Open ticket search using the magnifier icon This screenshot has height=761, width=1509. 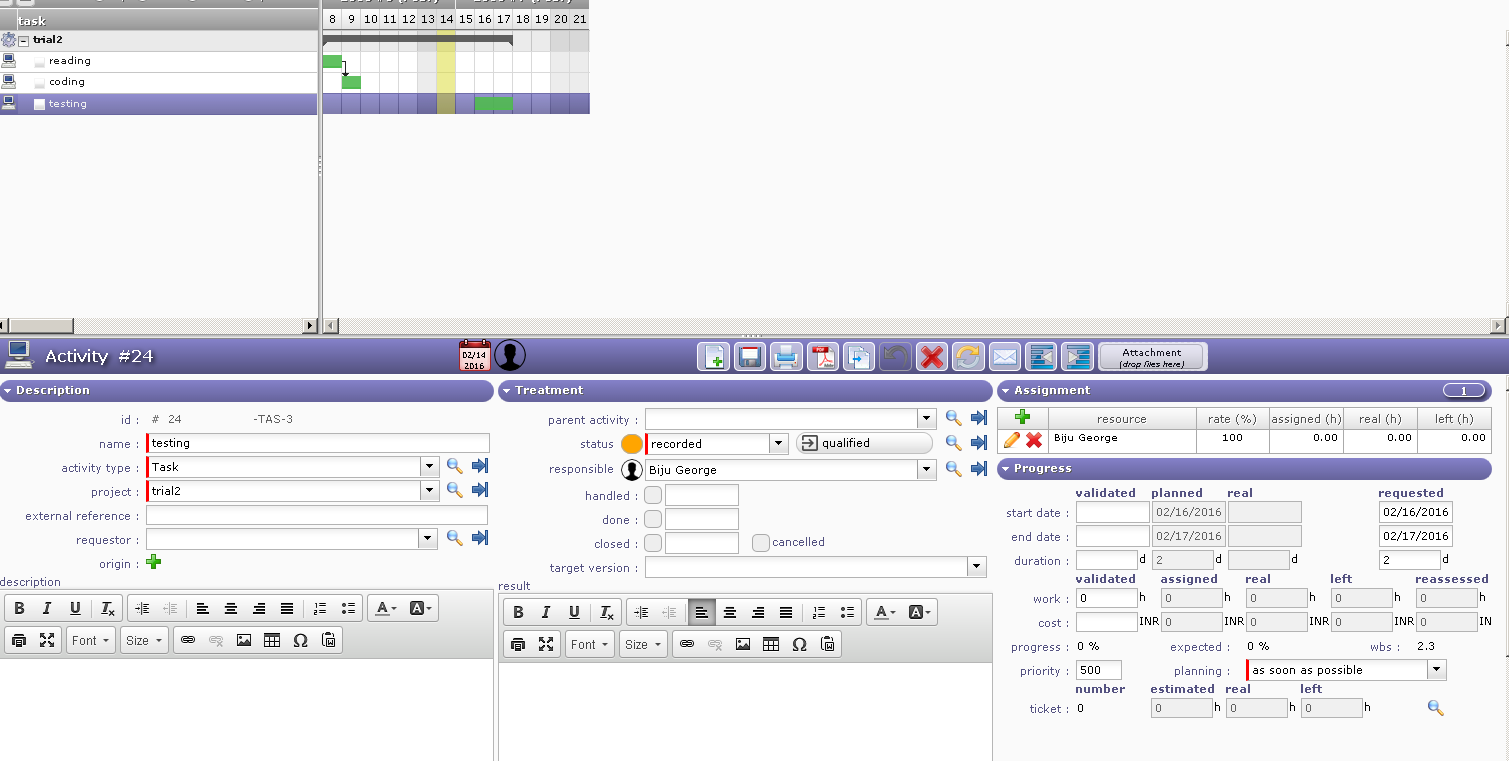1436,708
